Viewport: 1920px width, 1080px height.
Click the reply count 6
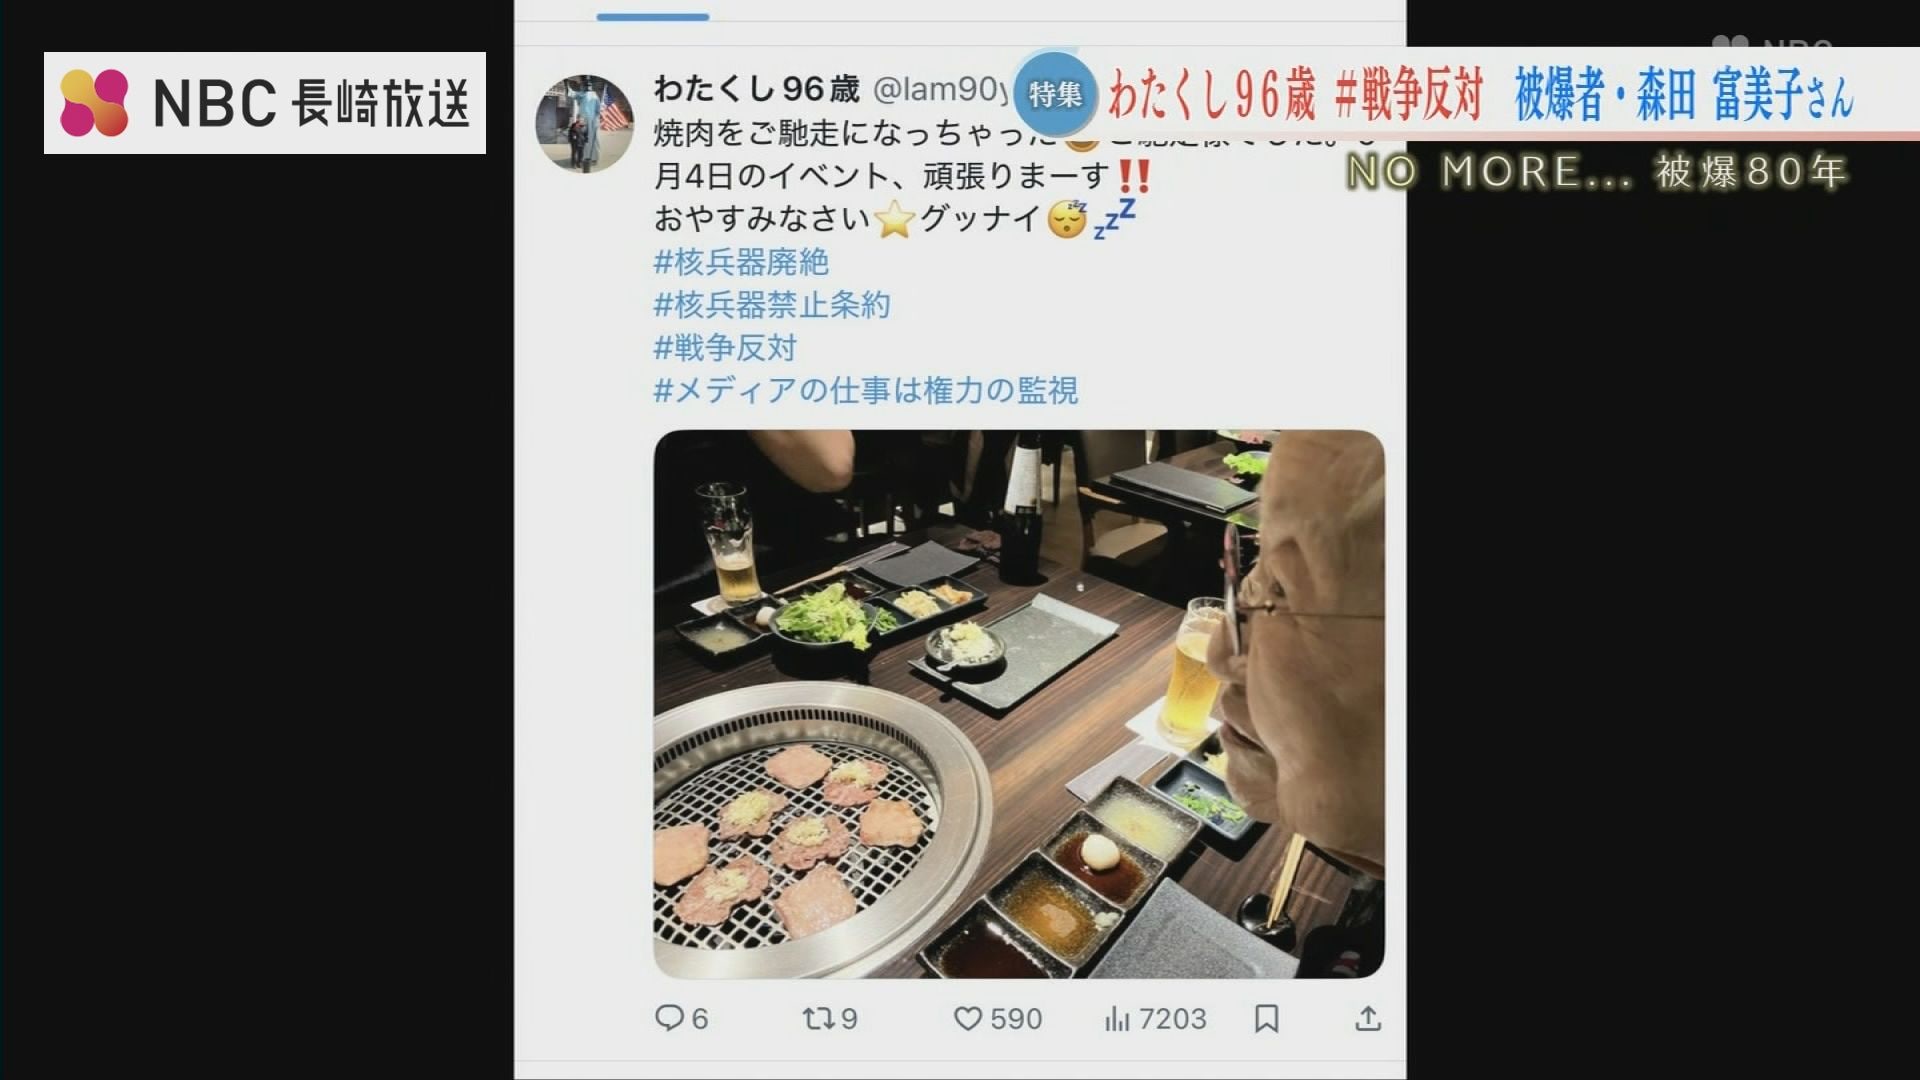(699, 1019)
